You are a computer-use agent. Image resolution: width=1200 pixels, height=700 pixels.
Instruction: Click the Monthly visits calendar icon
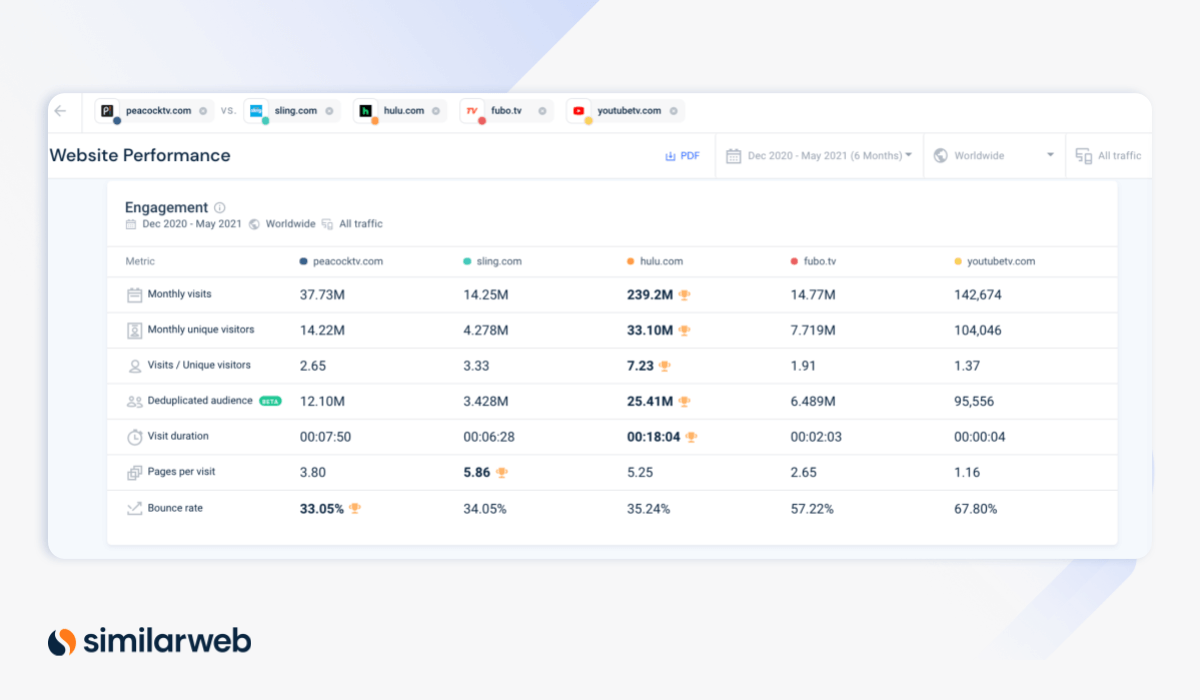coord(134,295)
